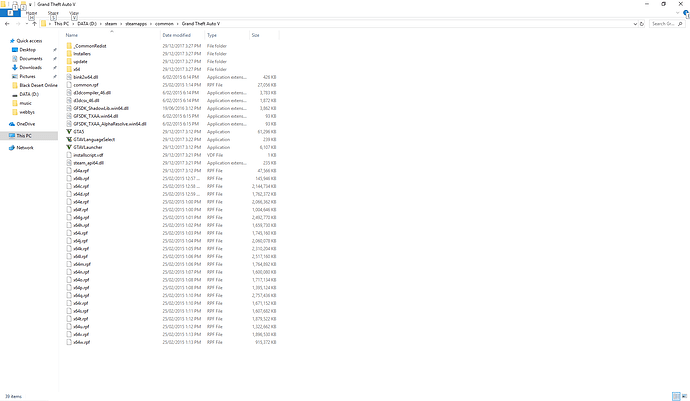Open OneDrive in the sidebar

26,124
